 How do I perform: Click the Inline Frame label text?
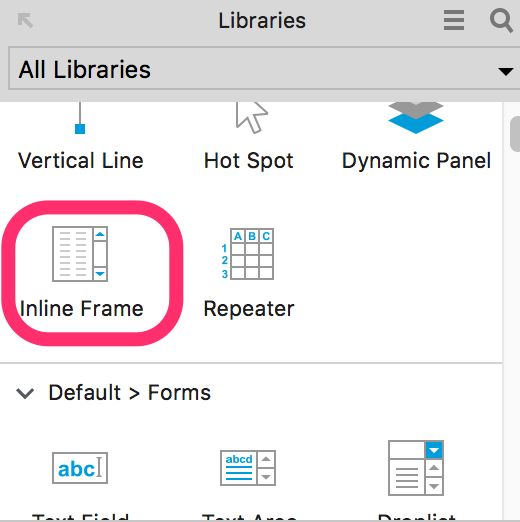pyautogui.click(x=82, y=308)
